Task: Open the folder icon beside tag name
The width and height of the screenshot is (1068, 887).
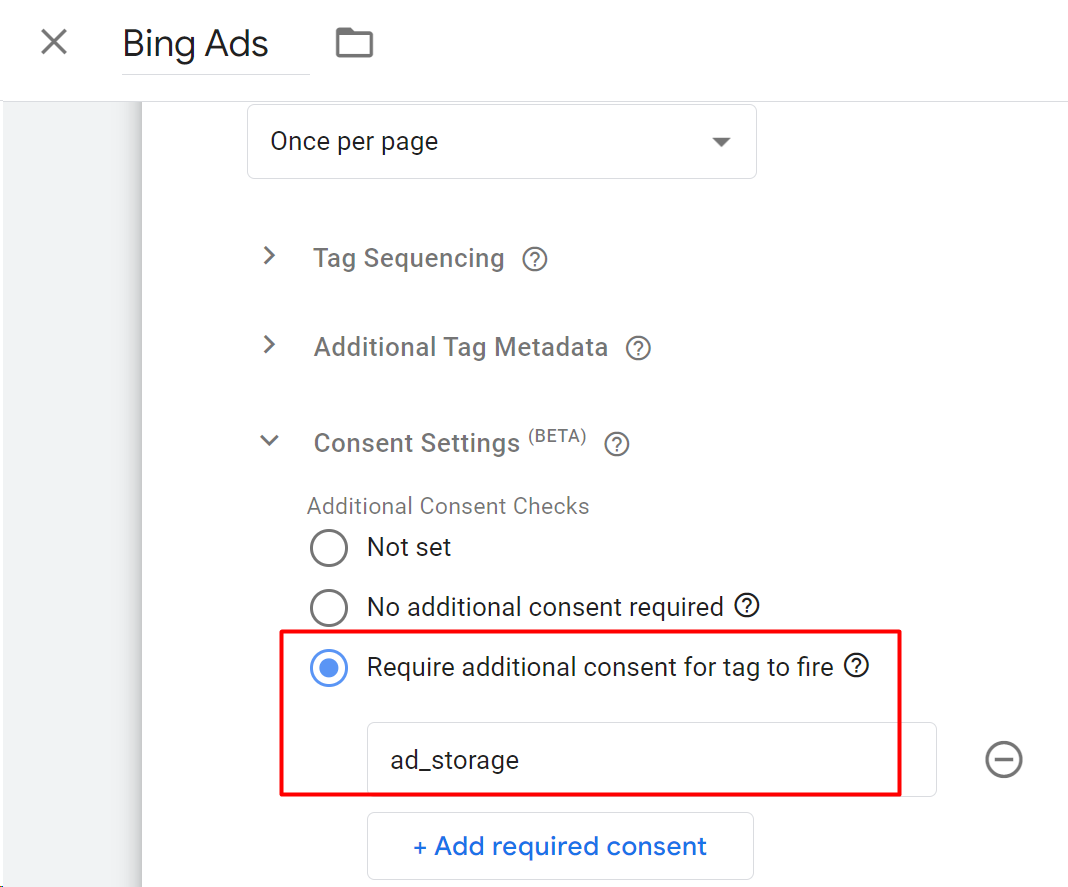Action: (x=354, y=43)
